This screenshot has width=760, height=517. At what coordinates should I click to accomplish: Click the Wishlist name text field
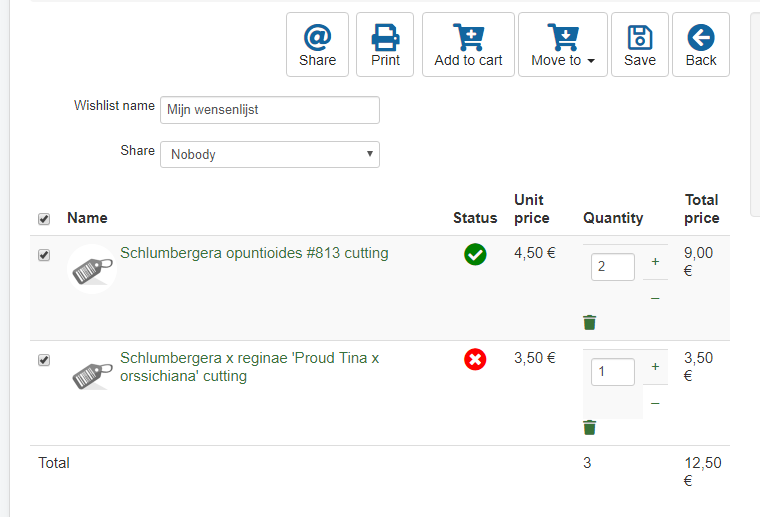click(x=270, y=110)
